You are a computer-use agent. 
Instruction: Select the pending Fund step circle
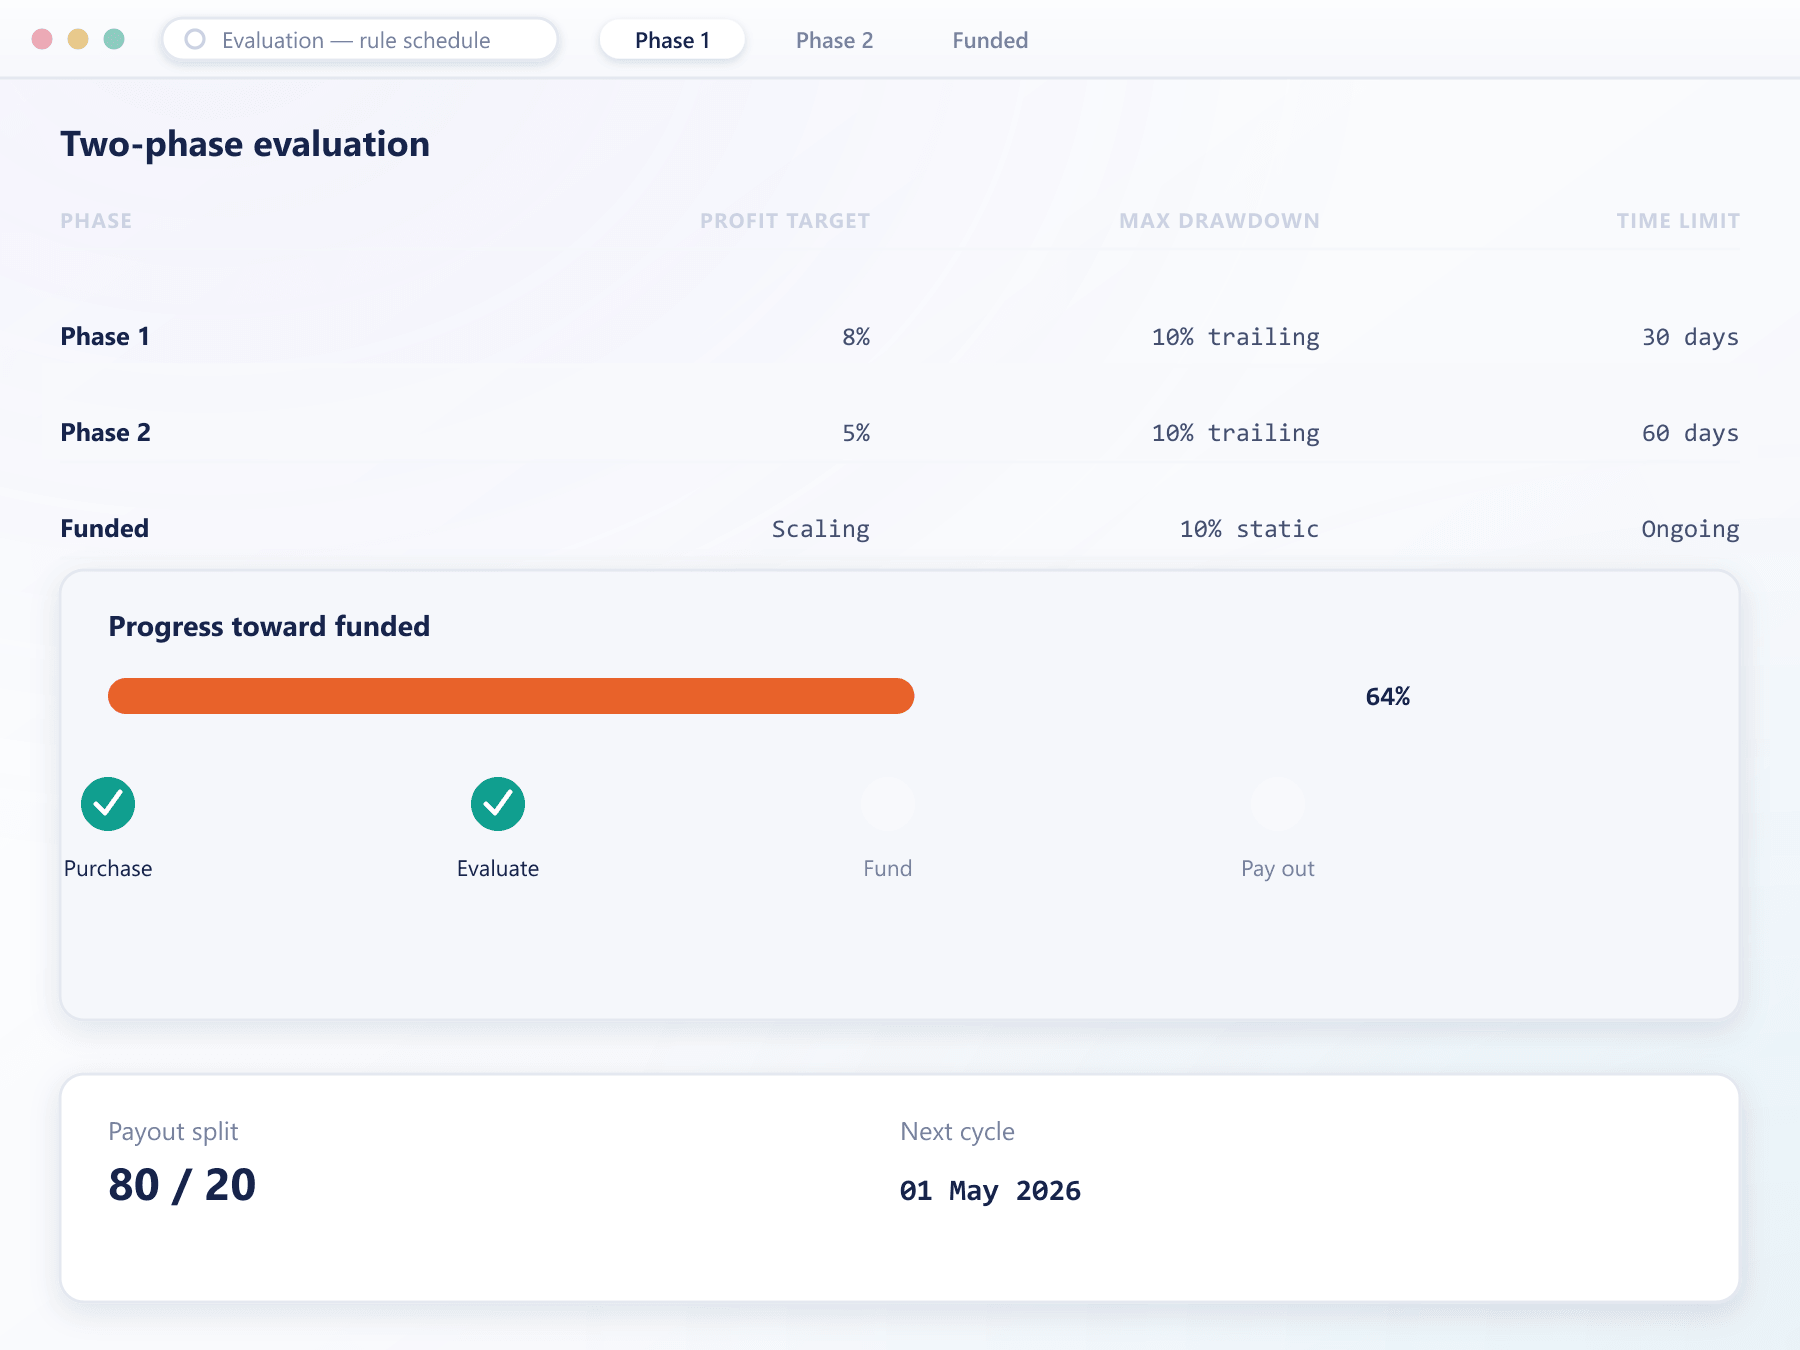tap(888, 804)
